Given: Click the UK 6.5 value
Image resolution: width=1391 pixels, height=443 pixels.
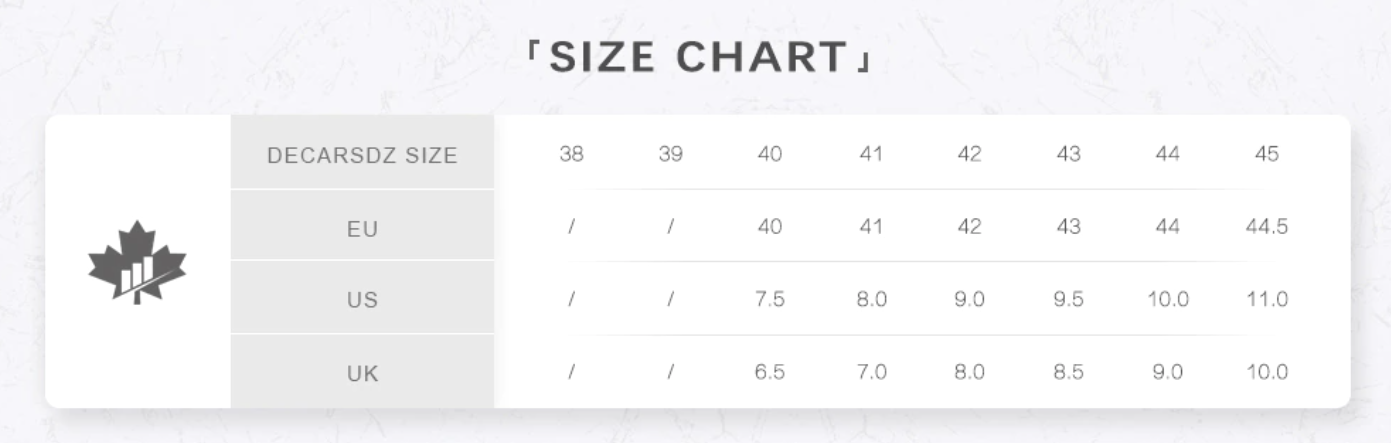Looking at the screenshot, I should pos(770,372).
